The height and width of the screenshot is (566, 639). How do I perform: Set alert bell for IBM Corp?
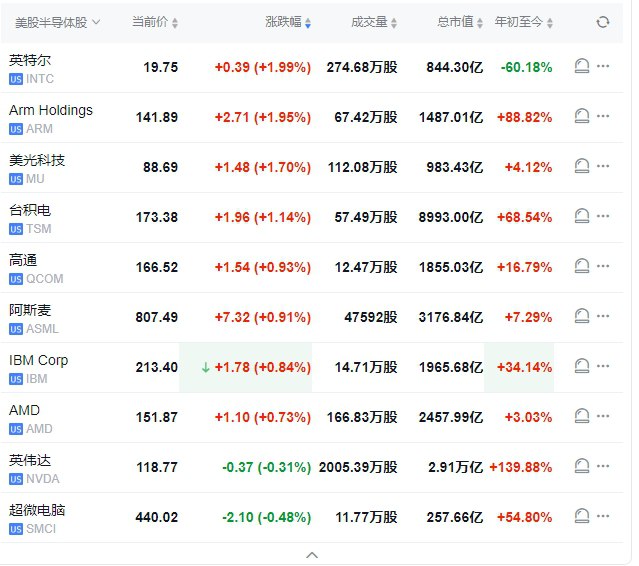[x=582, y=366]
